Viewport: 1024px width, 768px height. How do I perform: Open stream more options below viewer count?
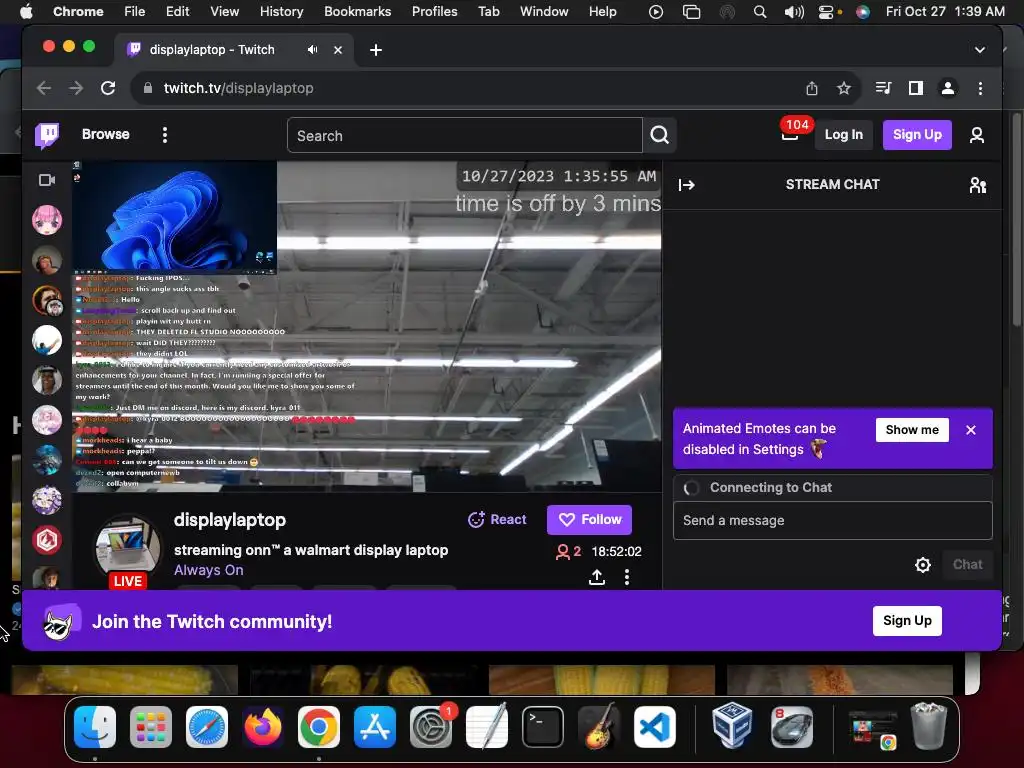point(627,577)
